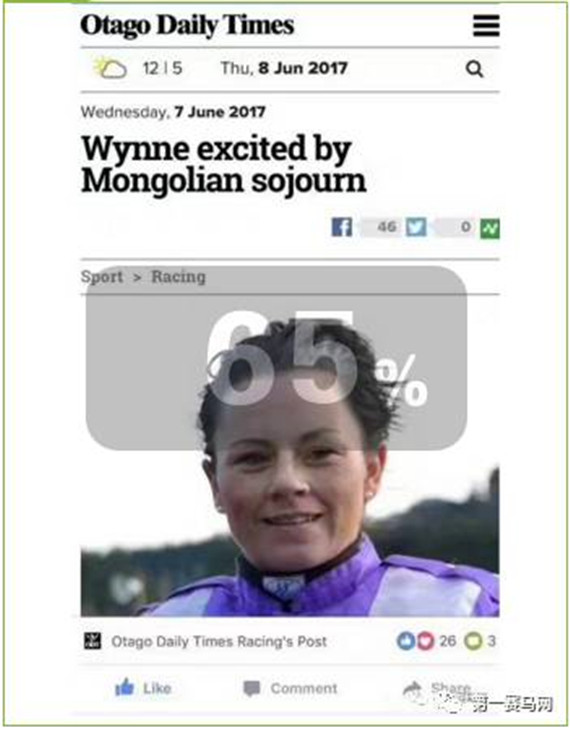The width and height of the screenshot is (570, 730).
Task: Click the red heart reaction icon
Action: coord(425,641)
